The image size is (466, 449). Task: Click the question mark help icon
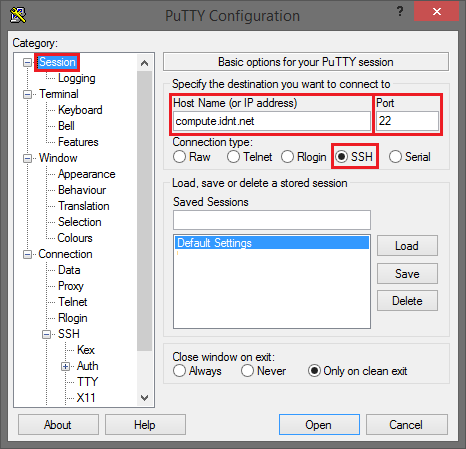tap(400, 12)
